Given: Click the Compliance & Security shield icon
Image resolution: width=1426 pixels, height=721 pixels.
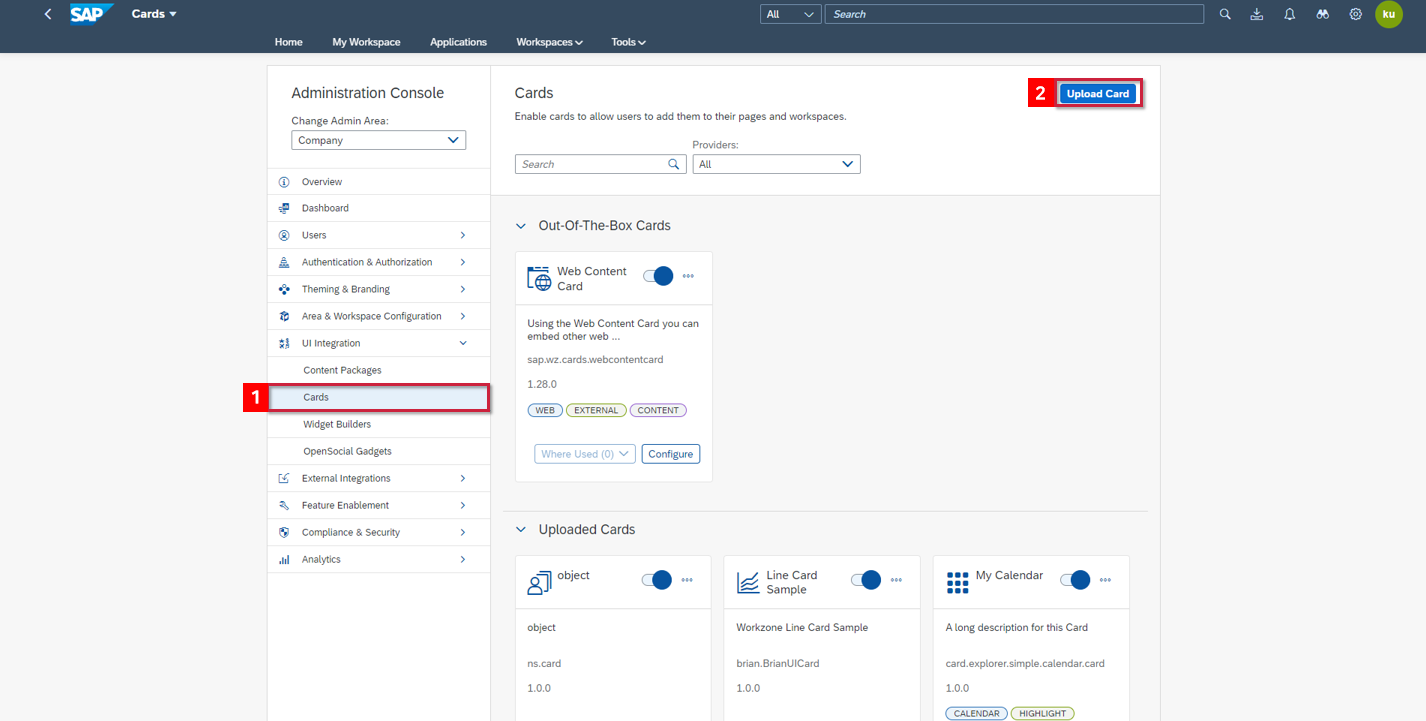Looking at the screenshot, I should [284, 532].
